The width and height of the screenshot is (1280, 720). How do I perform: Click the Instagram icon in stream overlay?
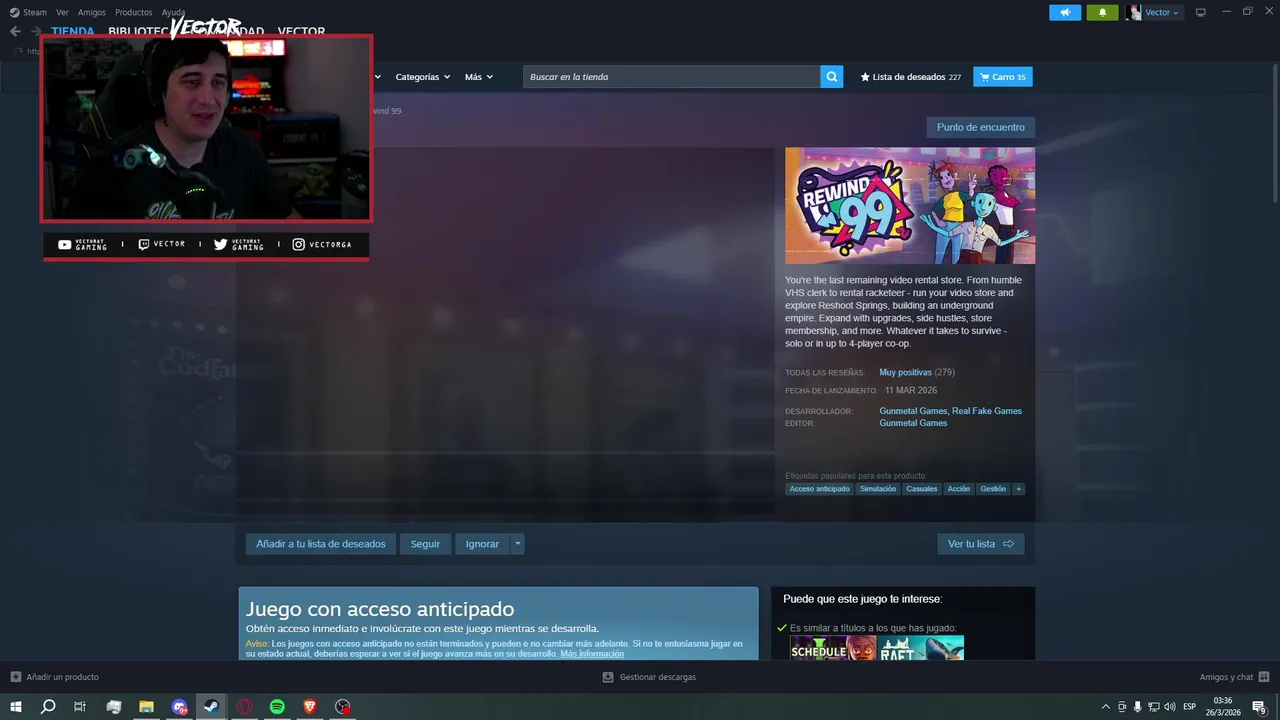coord(298,244)
